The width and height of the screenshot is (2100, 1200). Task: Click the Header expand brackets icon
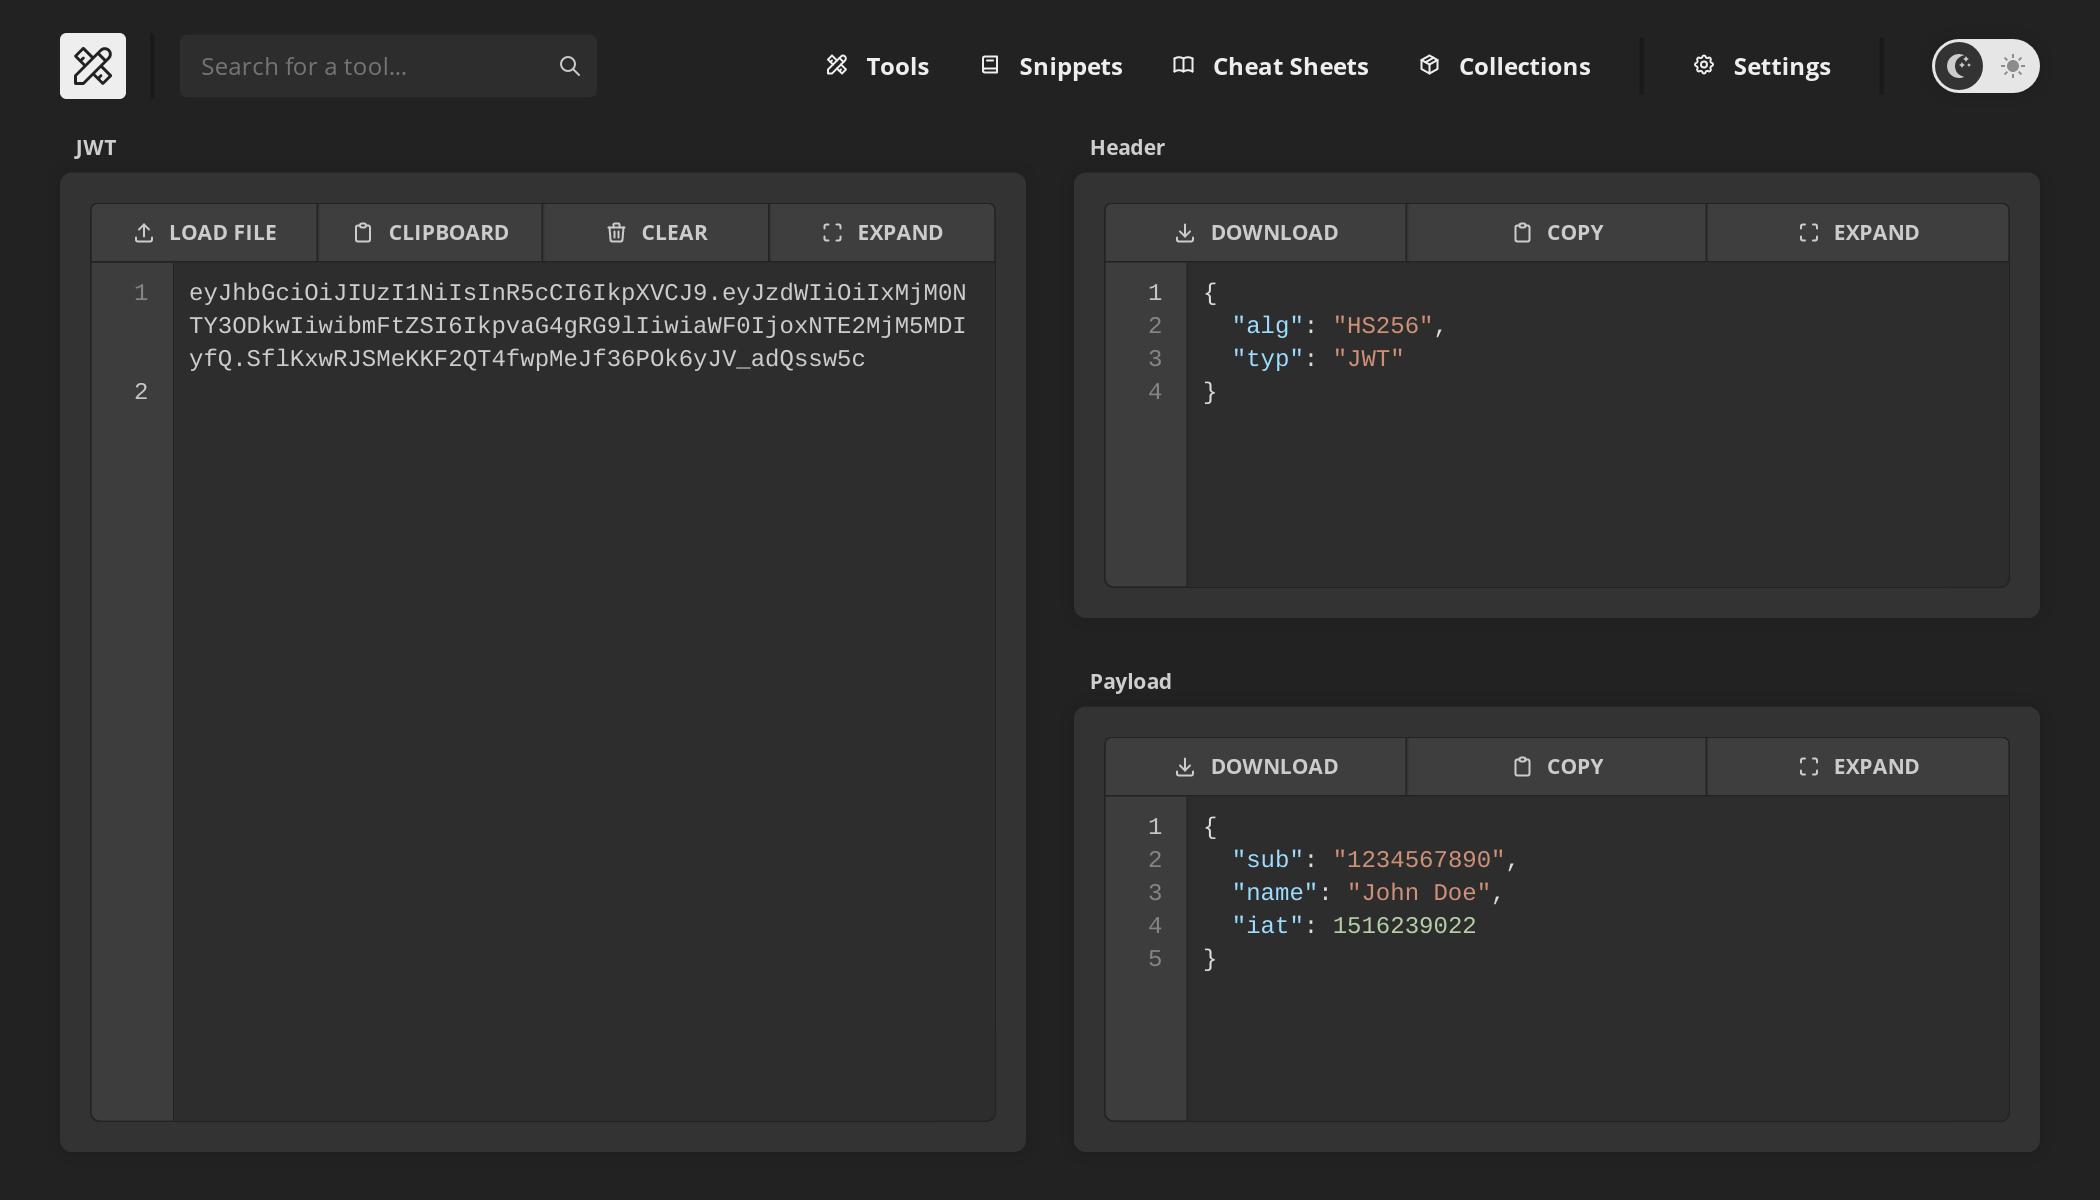(x=1808, y=233)
